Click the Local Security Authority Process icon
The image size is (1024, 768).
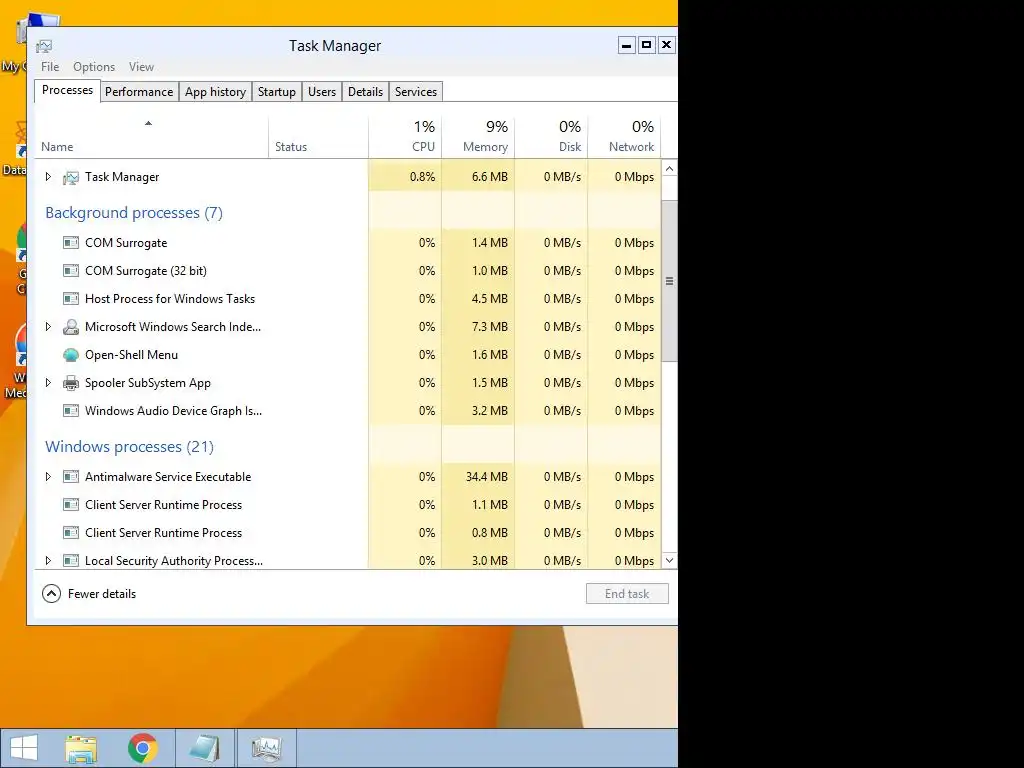click(71, 560)
